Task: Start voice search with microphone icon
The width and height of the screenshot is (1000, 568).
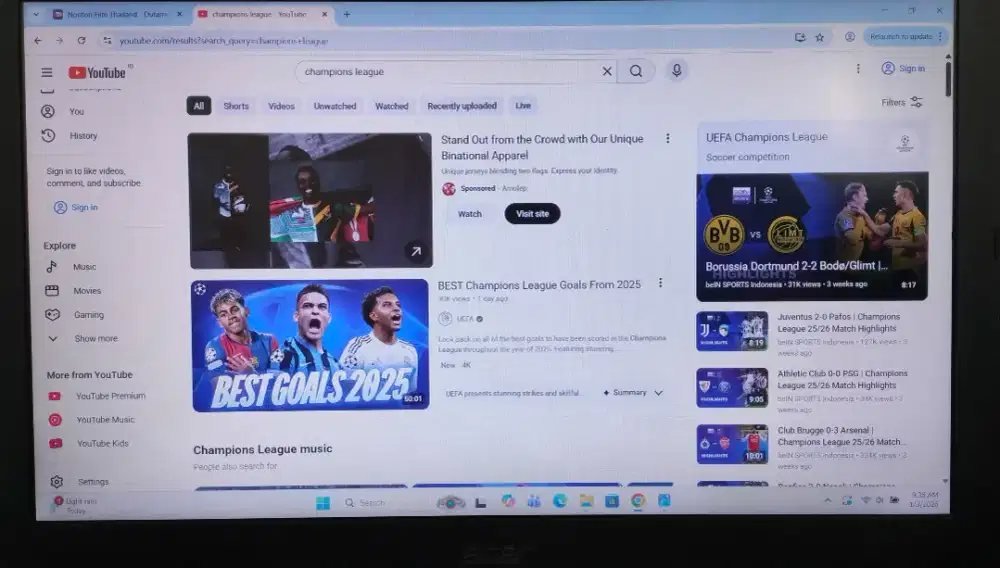Action: pyautogui.click(x=677, y=71)
